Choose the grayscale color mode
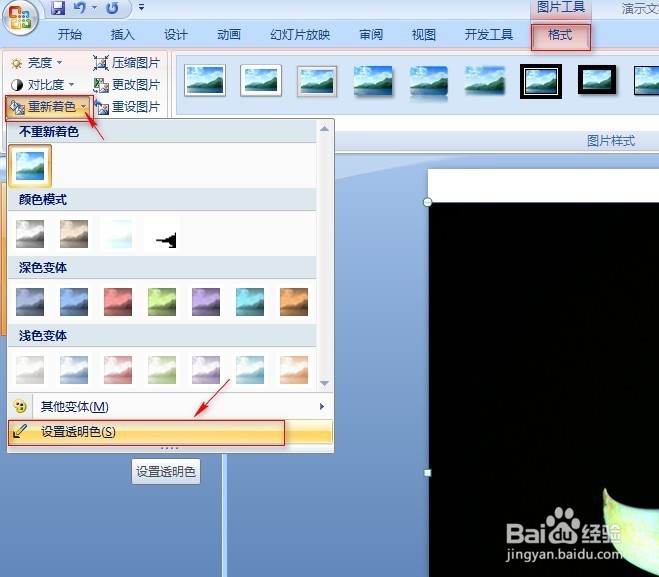The width and height of the screenshot is (659, 577). 30,234
